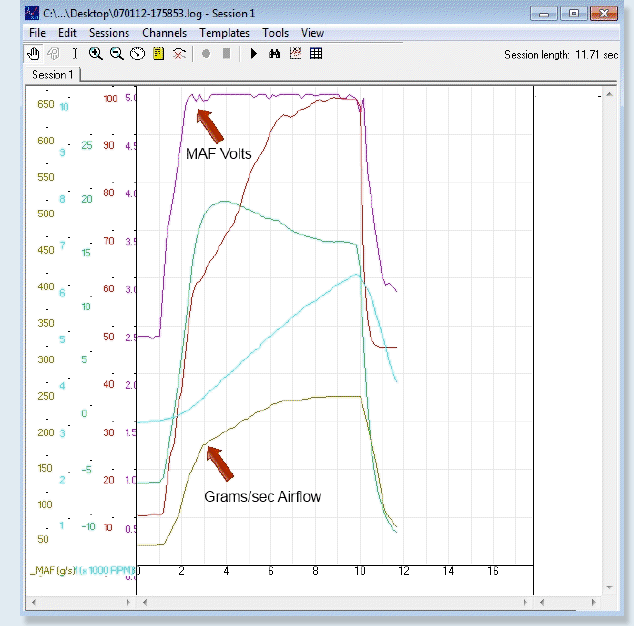Screen dimensions: 634x626
Task: Play back the logged session
Action: click(254, 53)
